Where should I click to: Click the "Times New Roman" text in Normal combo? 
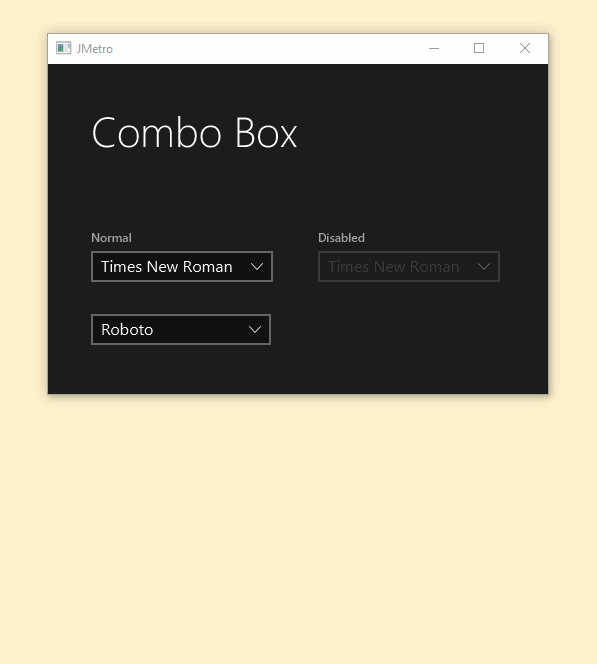click(x=166, y=267)
